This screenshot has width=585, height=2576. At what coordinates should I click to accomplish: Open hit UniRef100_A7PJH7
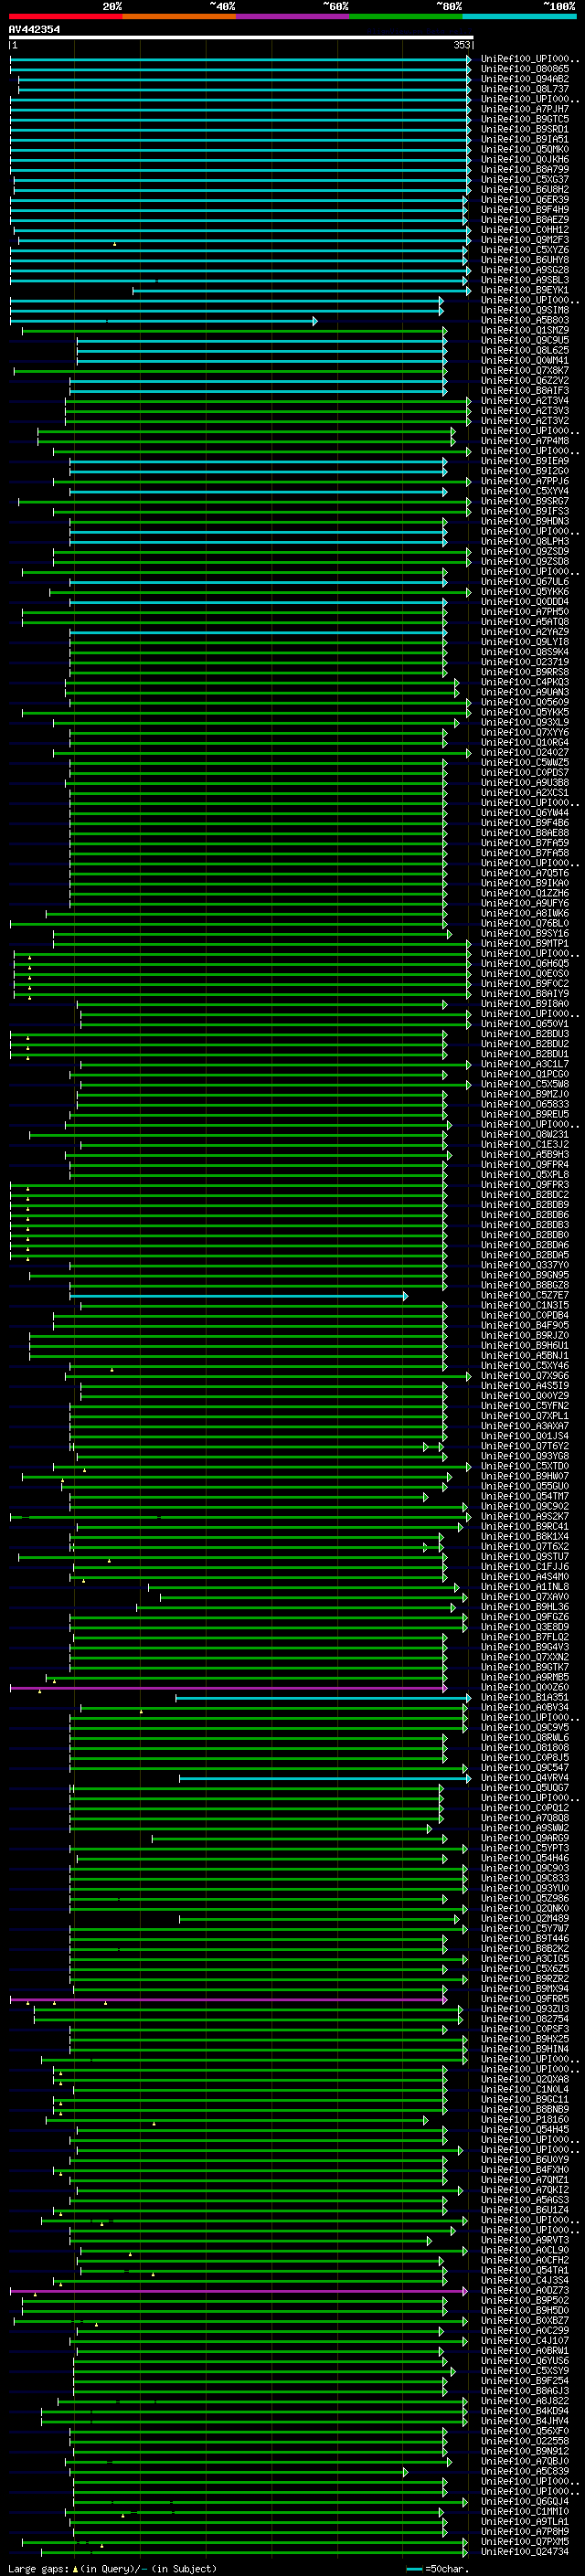[x=525, y=109]
